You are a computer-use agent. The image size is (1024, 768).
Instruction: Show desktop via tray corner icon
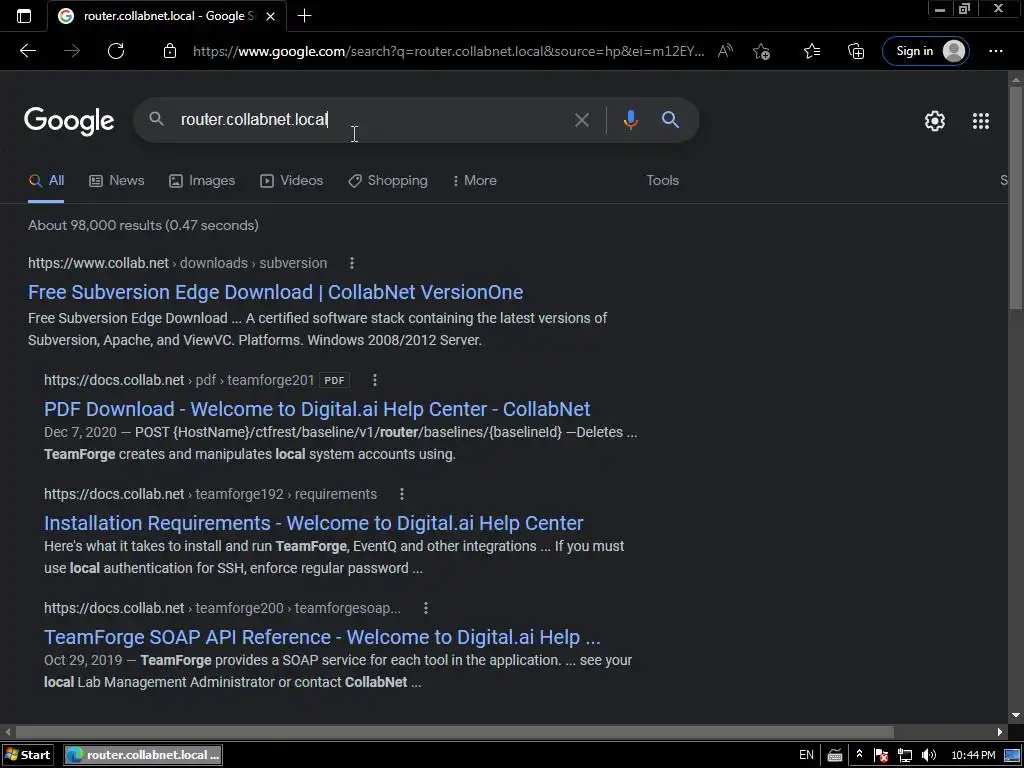1012,755
